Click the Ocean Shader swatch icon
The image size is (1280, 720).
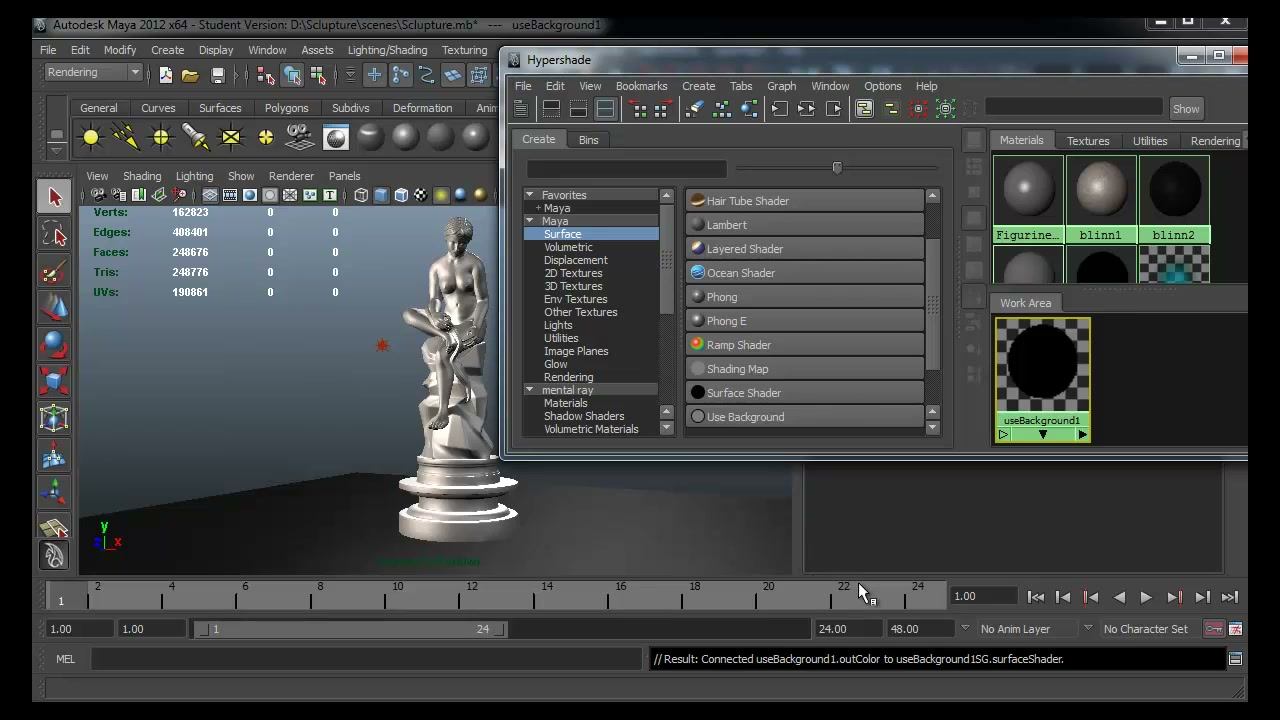(x=698, y=272)
